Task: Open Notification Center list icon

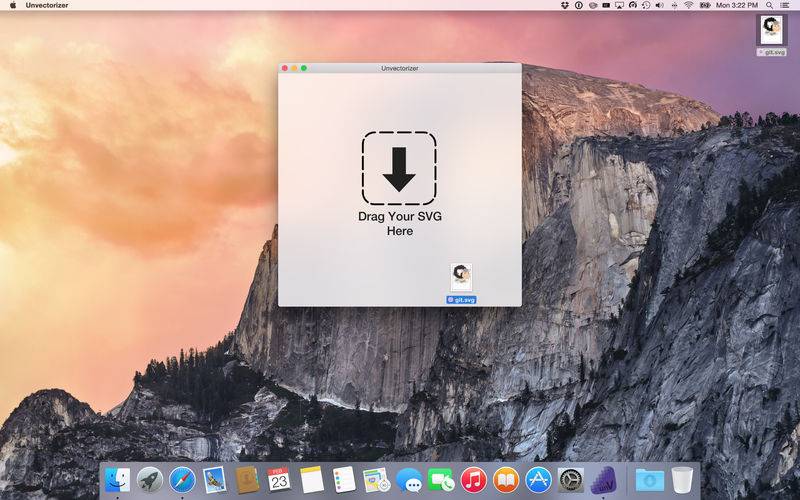Action: point(785,5)
